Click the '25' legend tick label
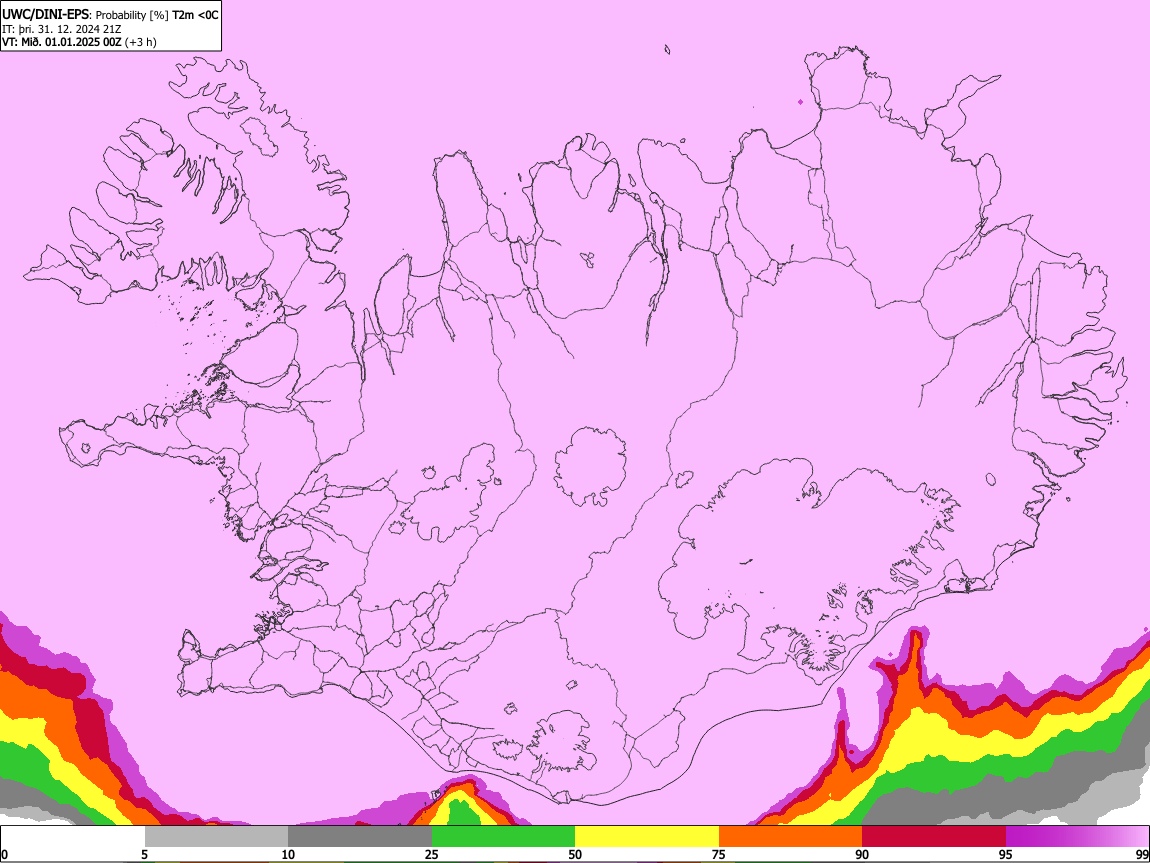This screenshot has height=863, width=1150. [x=432, y=855]
